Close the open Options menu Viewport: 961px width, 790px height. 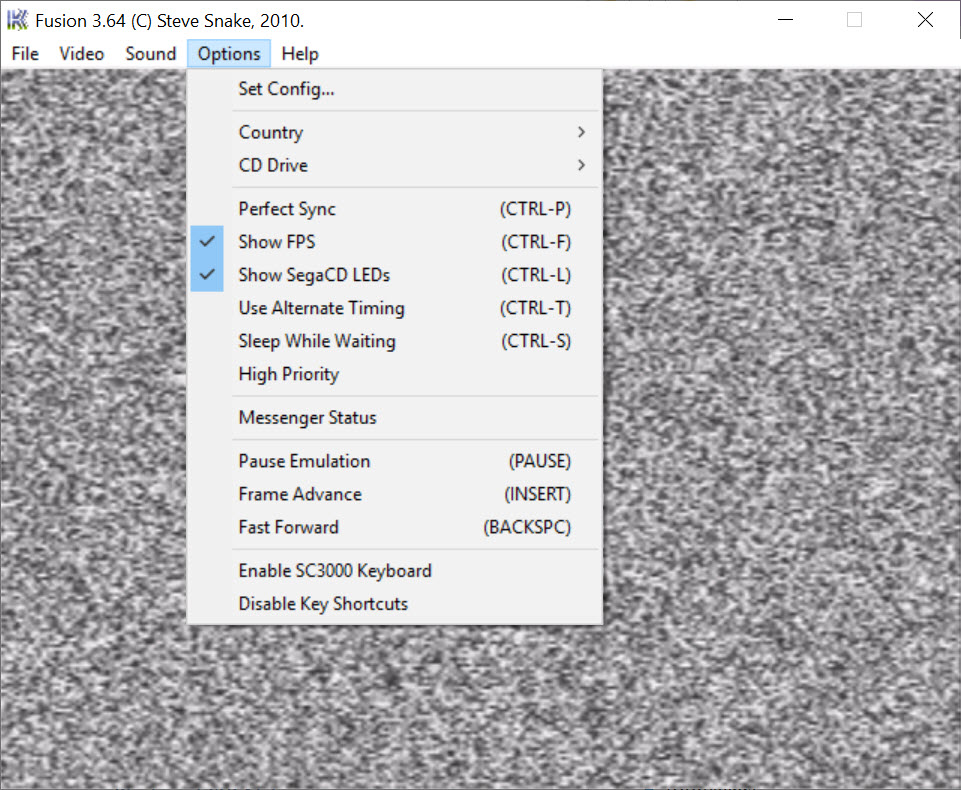pyautogui.click(x=229, y=54)
